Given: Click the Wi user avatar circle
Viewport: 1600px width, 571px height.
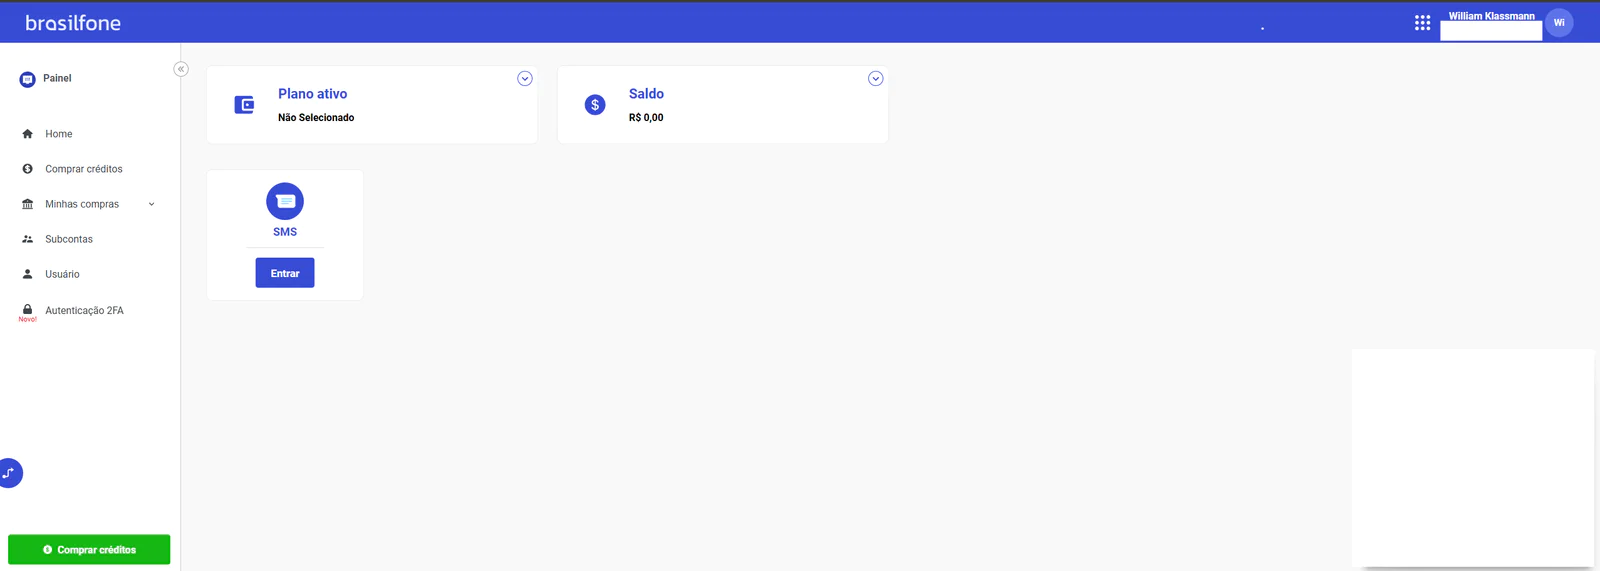Looking at the screenshot, I should pyautogui.click(x=1559, y=23).
